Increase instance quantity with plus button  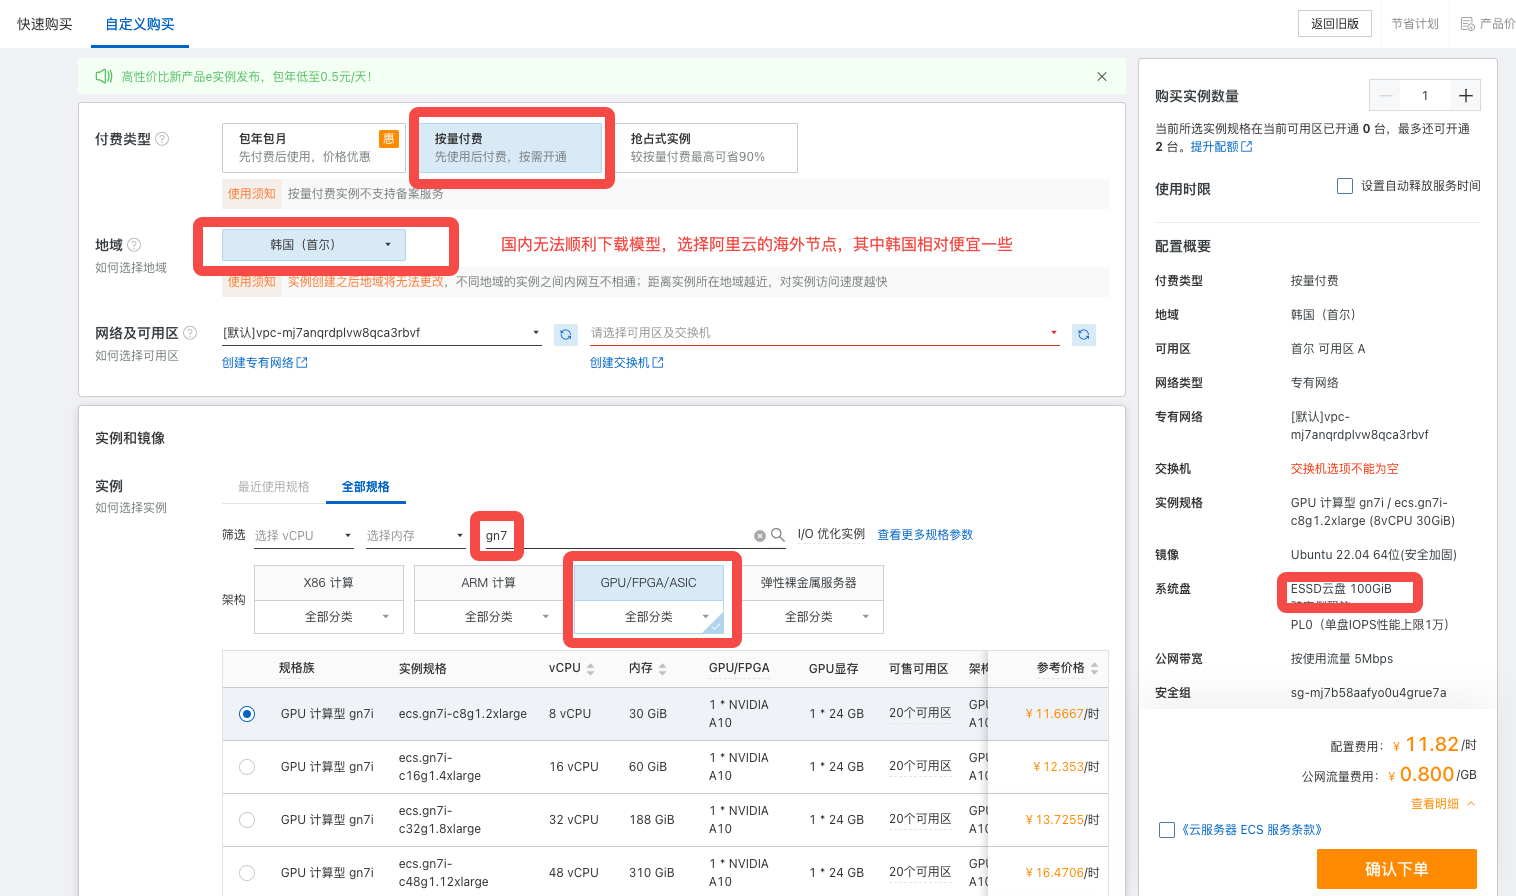tap(1466, 96)
